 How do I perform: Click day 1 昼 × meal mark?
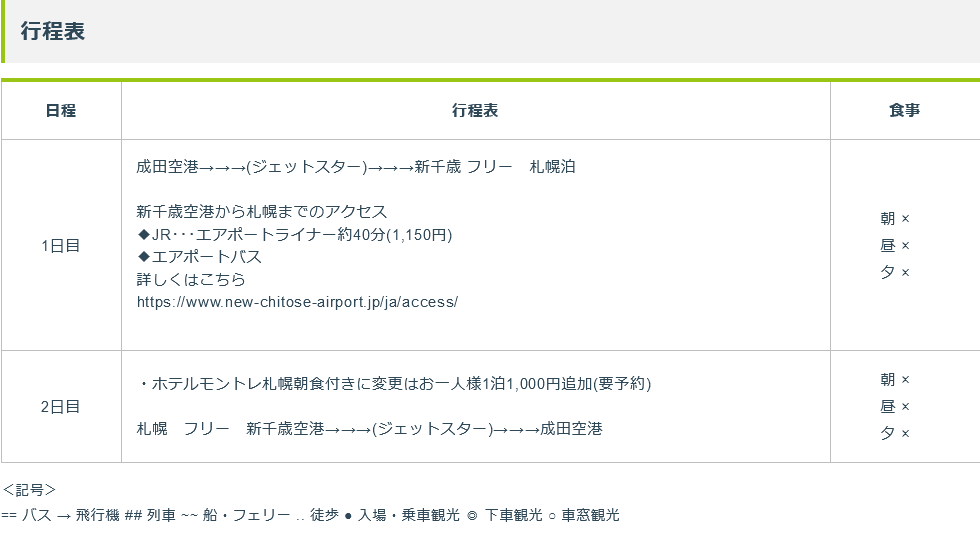895,246
